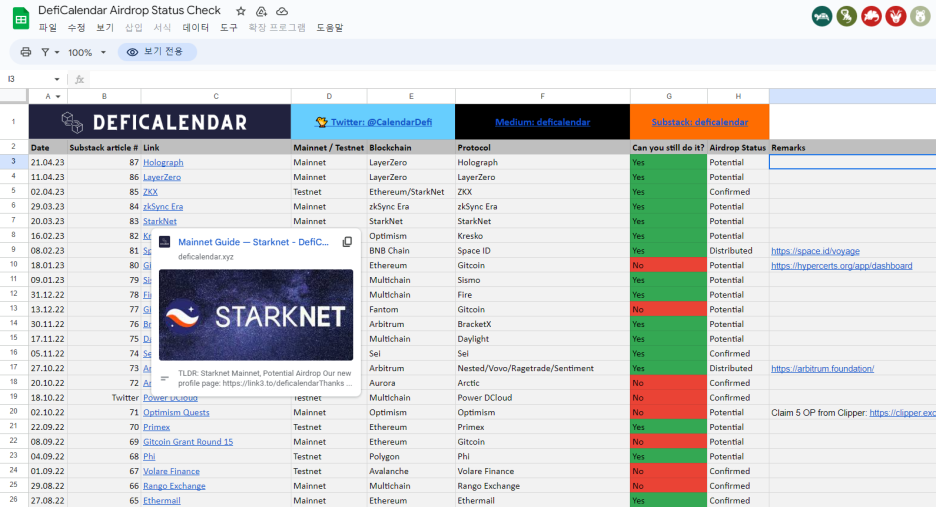Open the LayerZero link in row 4

click(162, 177)
